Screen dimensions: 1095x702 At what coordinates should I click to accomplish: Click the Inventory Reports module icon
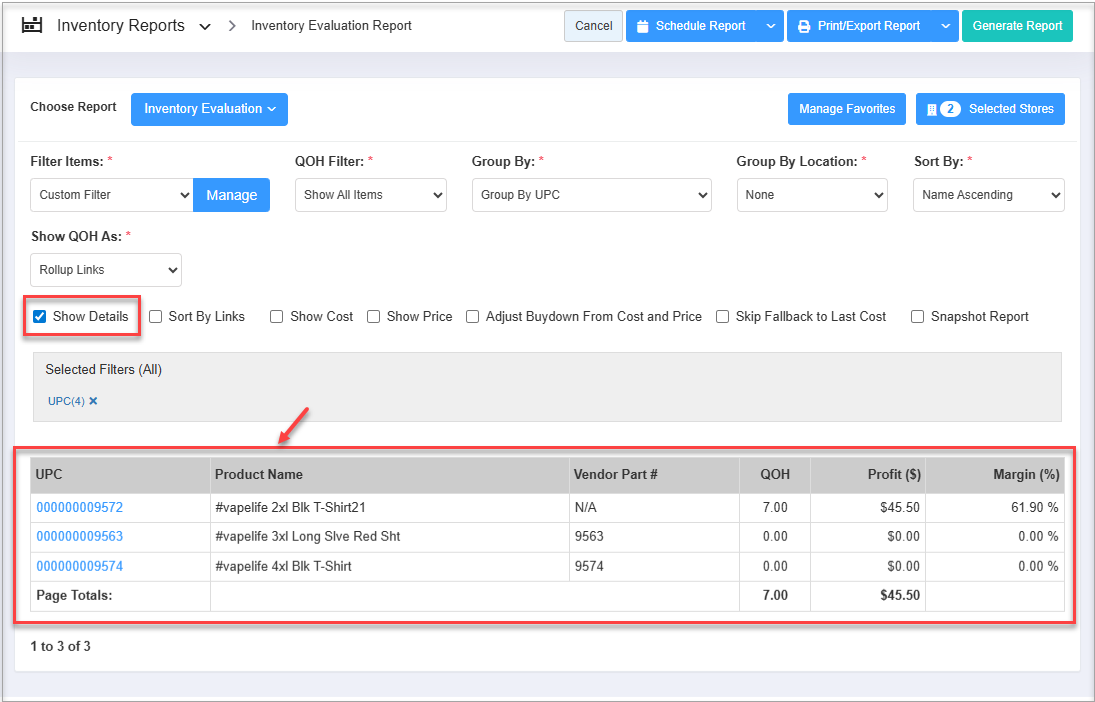point(32,26)
